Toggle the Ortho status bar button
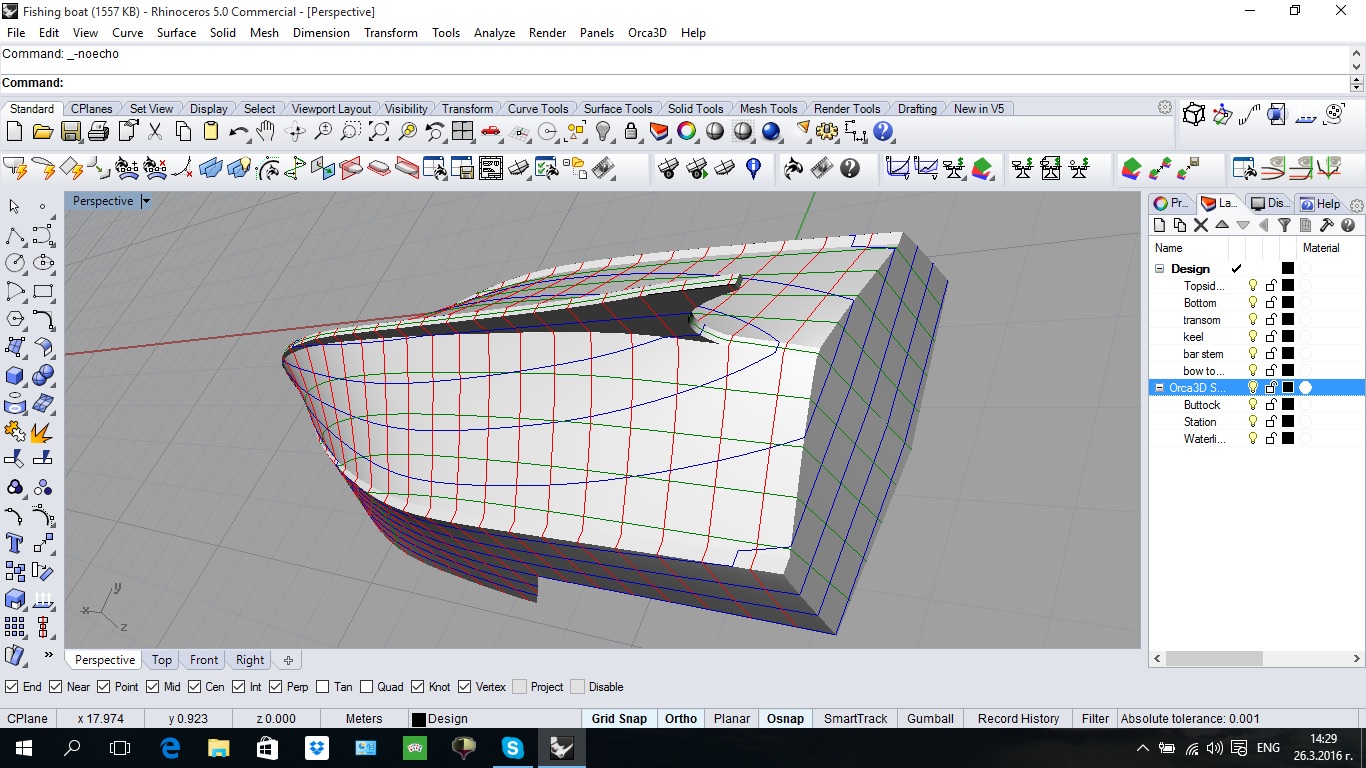The width and height of the screenshot is (1366, 768). point(680,718)
